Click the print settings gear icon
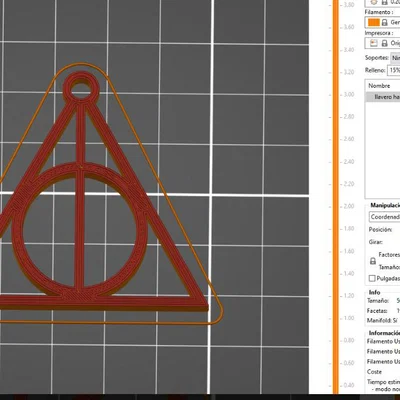This screenshot has width=400, height=400. tap(374, 2)
